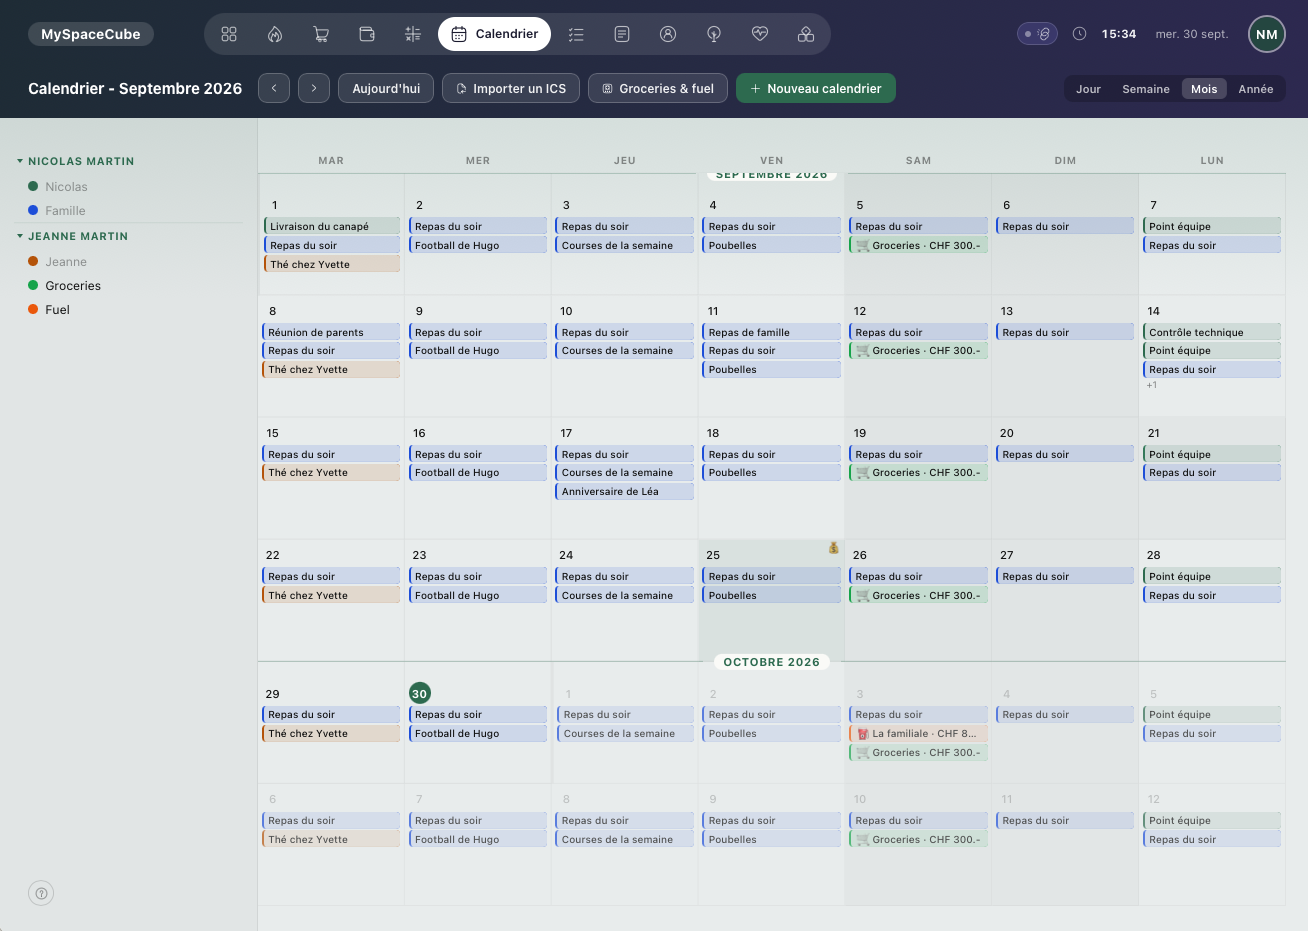Switch to the Jour view
1308x931 pixels.
tap(1088, 89)
